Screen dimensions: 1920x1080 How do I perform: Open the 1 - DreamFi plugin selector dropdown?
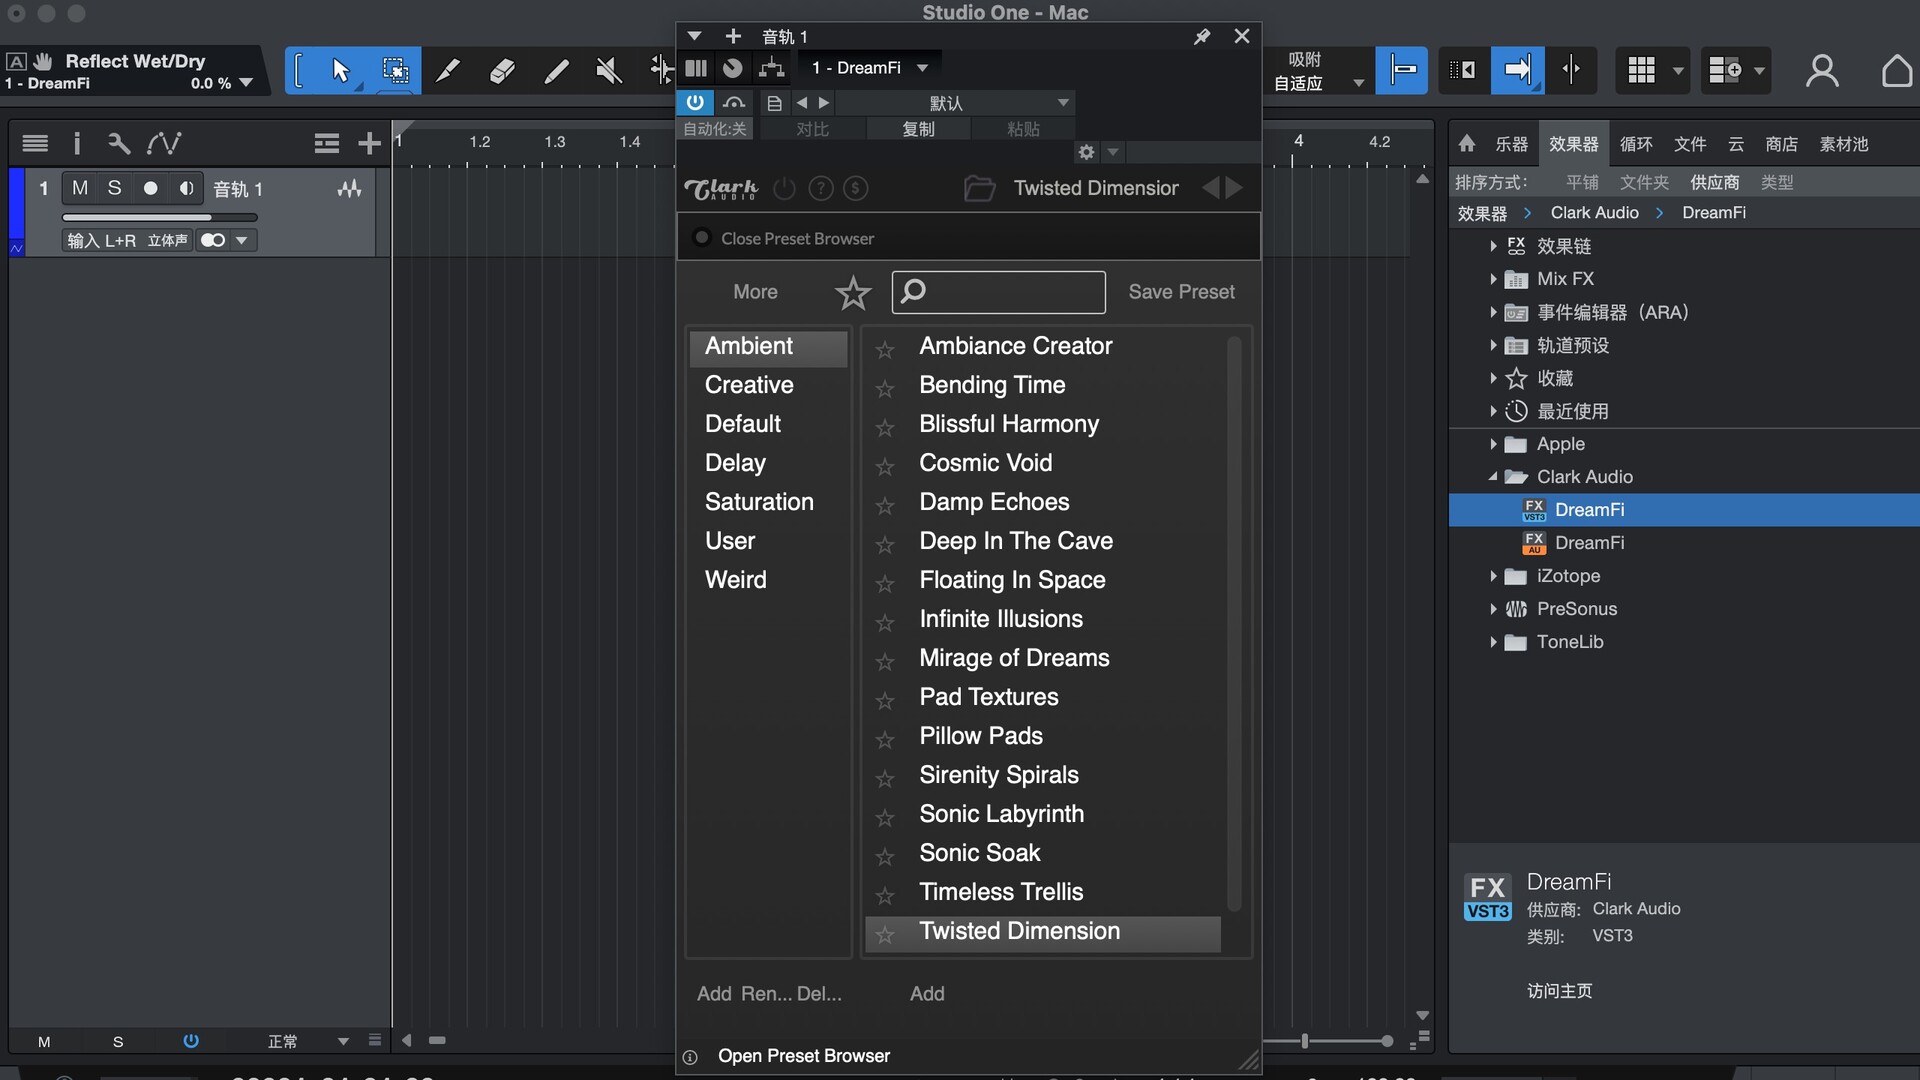click(x=868, y=68)
